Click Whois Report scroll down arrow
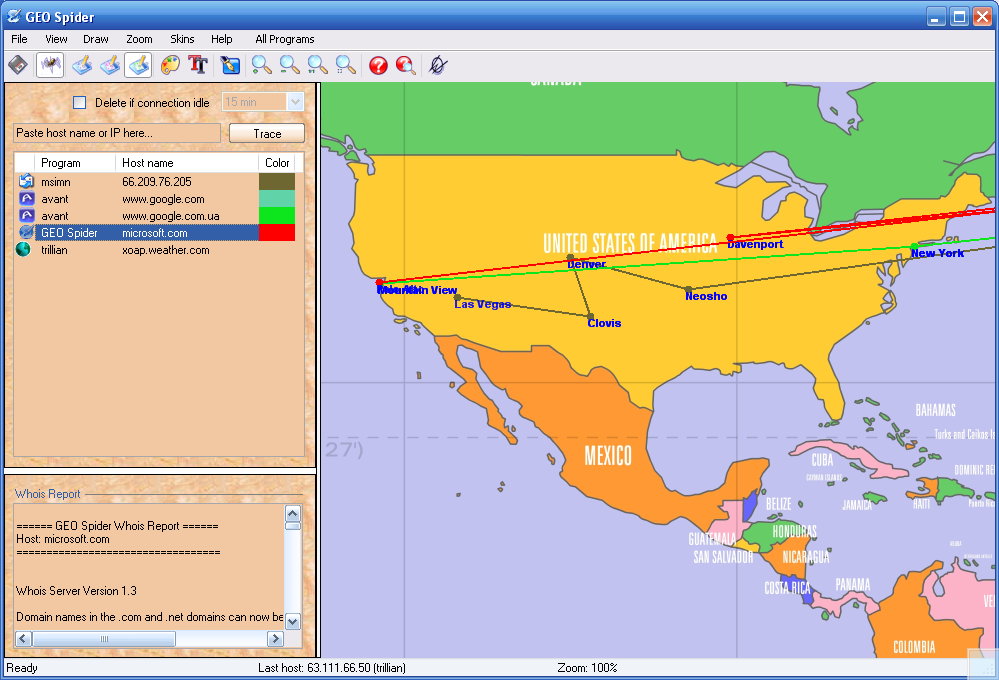 pyautogui.click(x=292, y=621)
